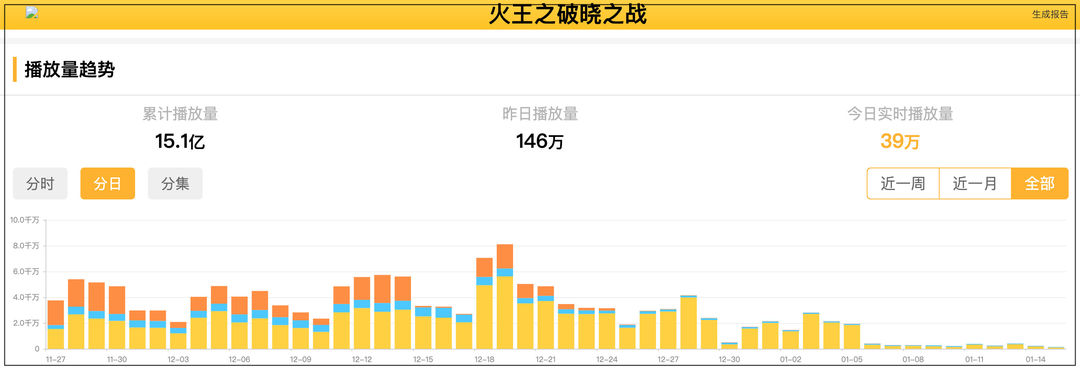The width and height of the screenshot is (1080, 370).
Task: Show the 近一周 range
Action: [902, 183]
